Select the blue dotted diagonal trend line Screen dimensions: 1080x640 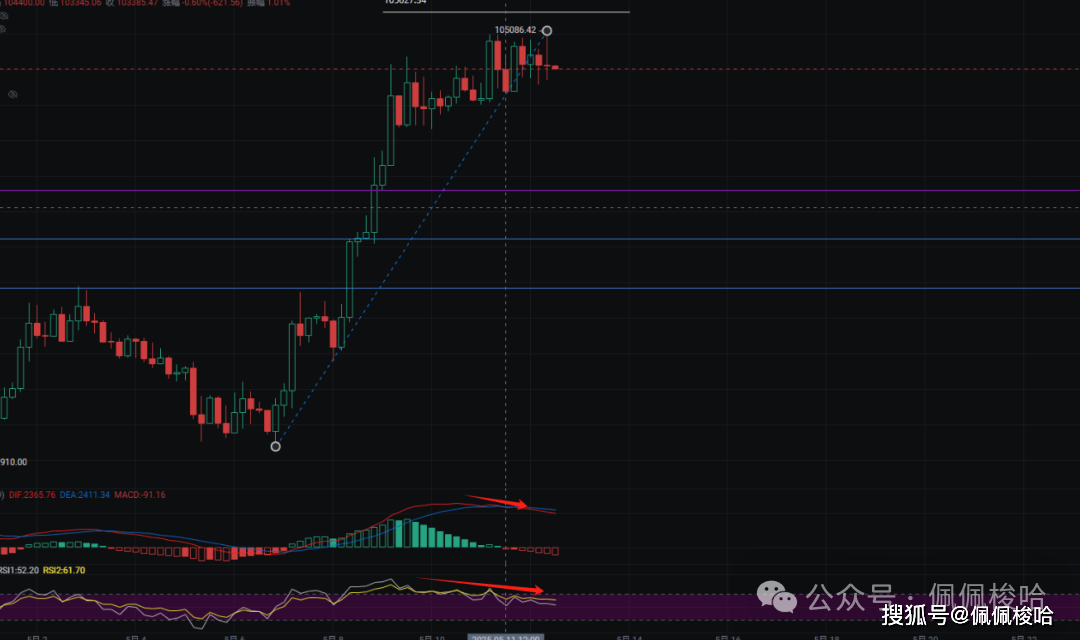(x=411, y=238)
